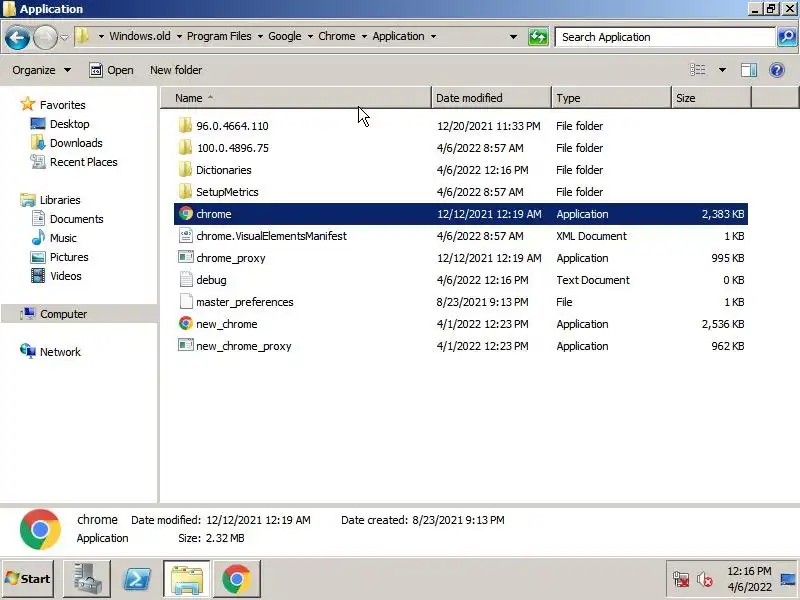The image size is (800, 600).
Task: Select the 96.0.4664.110 folder icon
Action: 185,126
